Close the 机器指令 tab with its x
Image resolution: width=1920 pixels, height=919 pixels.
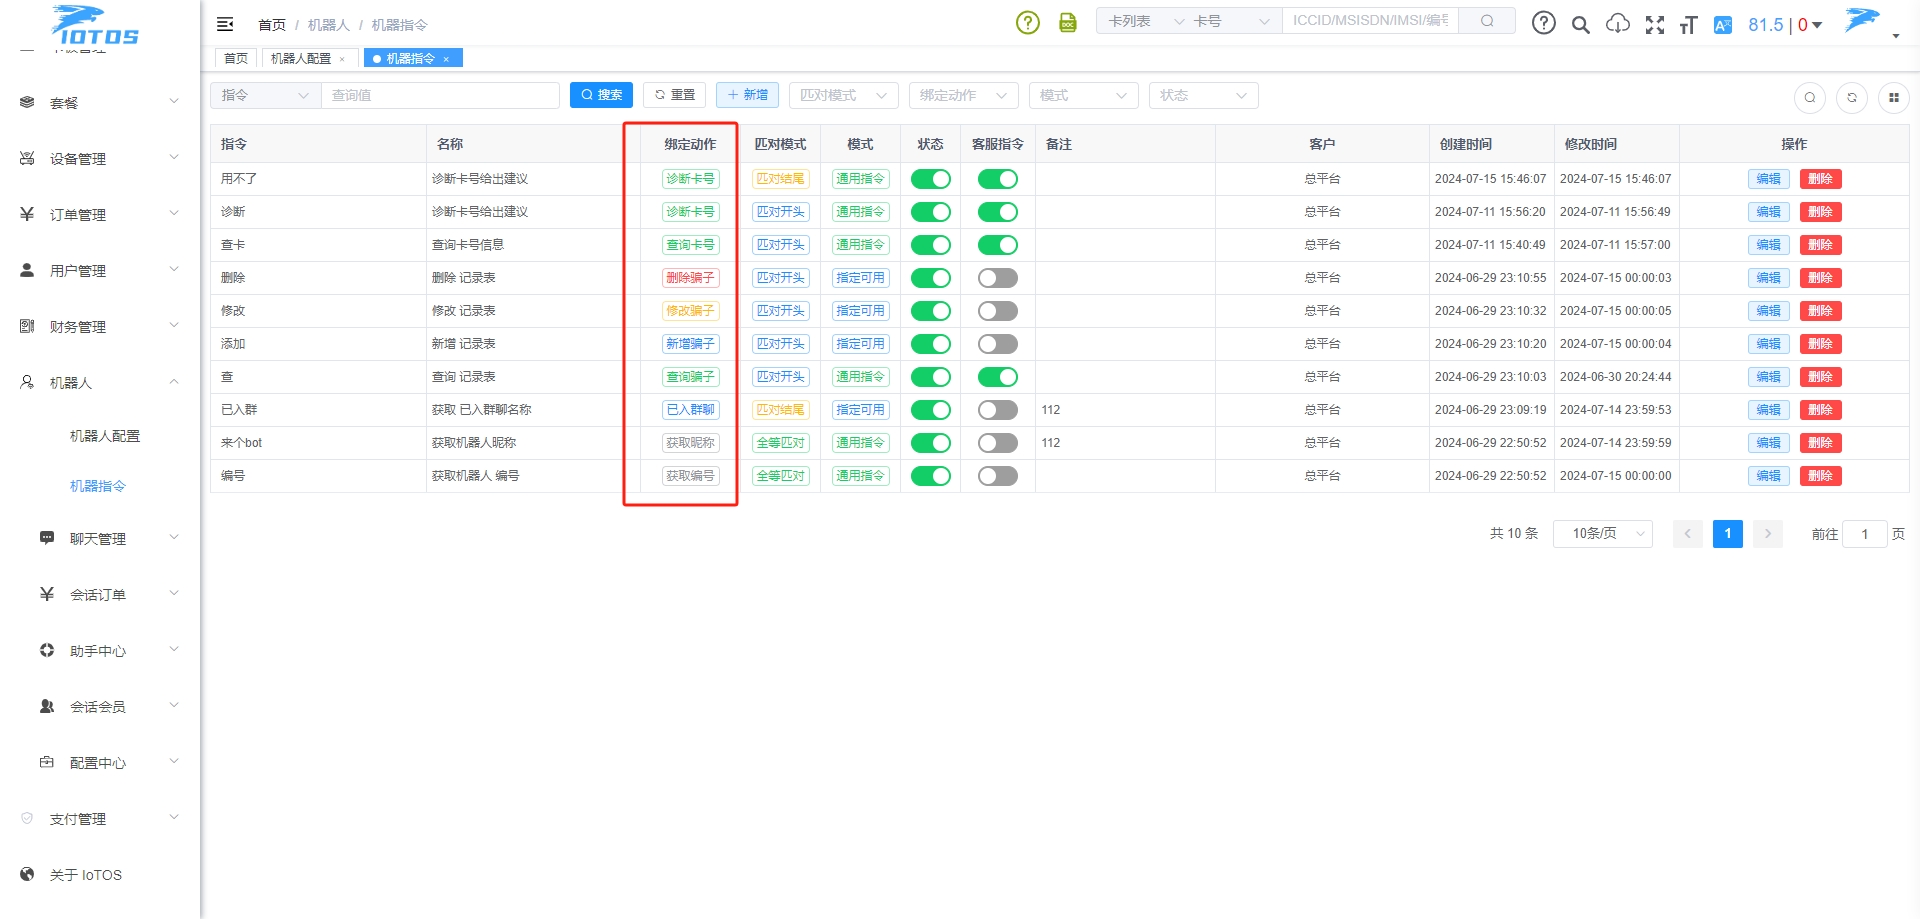(446, 59)
